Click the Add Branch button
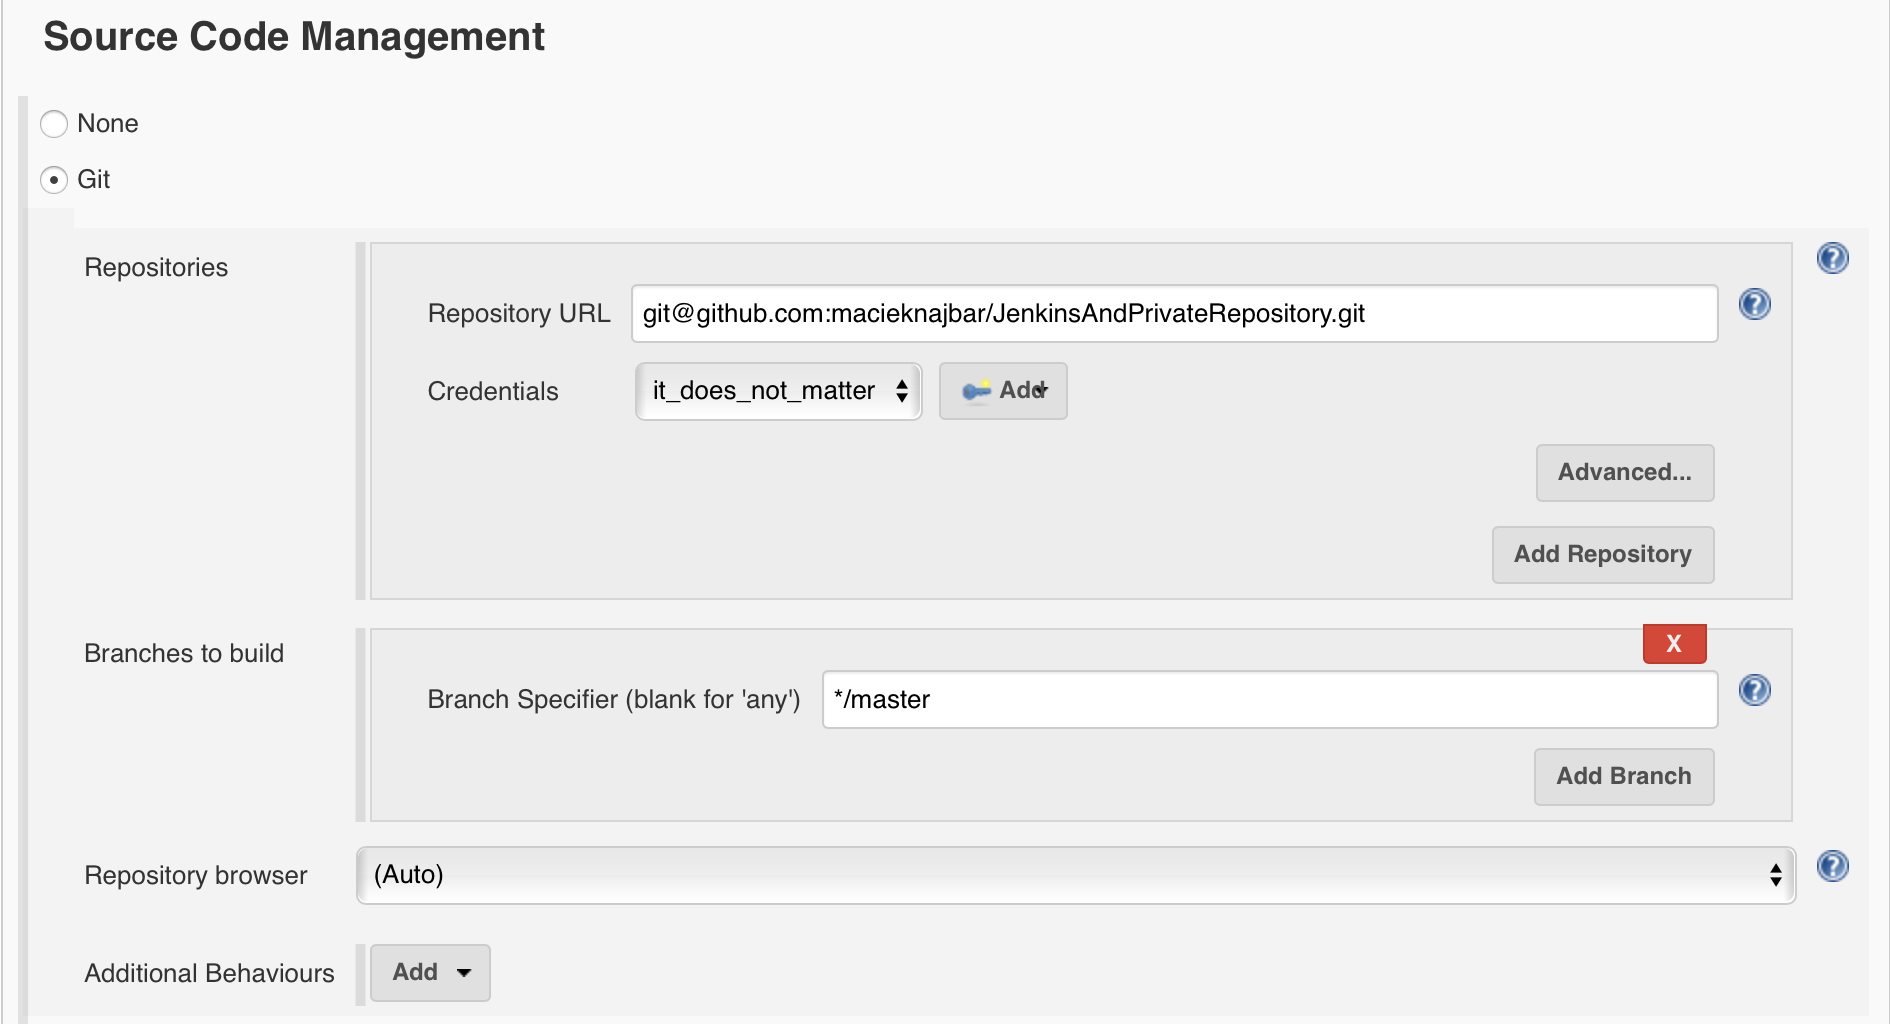This screenshot has height=1024, width=1890. coord(1623,776)
